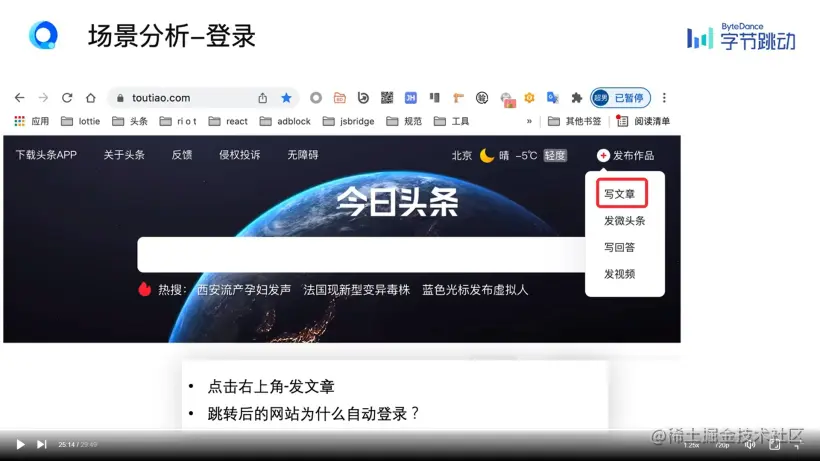
Task: Open the blue JH extension
Action: coord(411,98)
